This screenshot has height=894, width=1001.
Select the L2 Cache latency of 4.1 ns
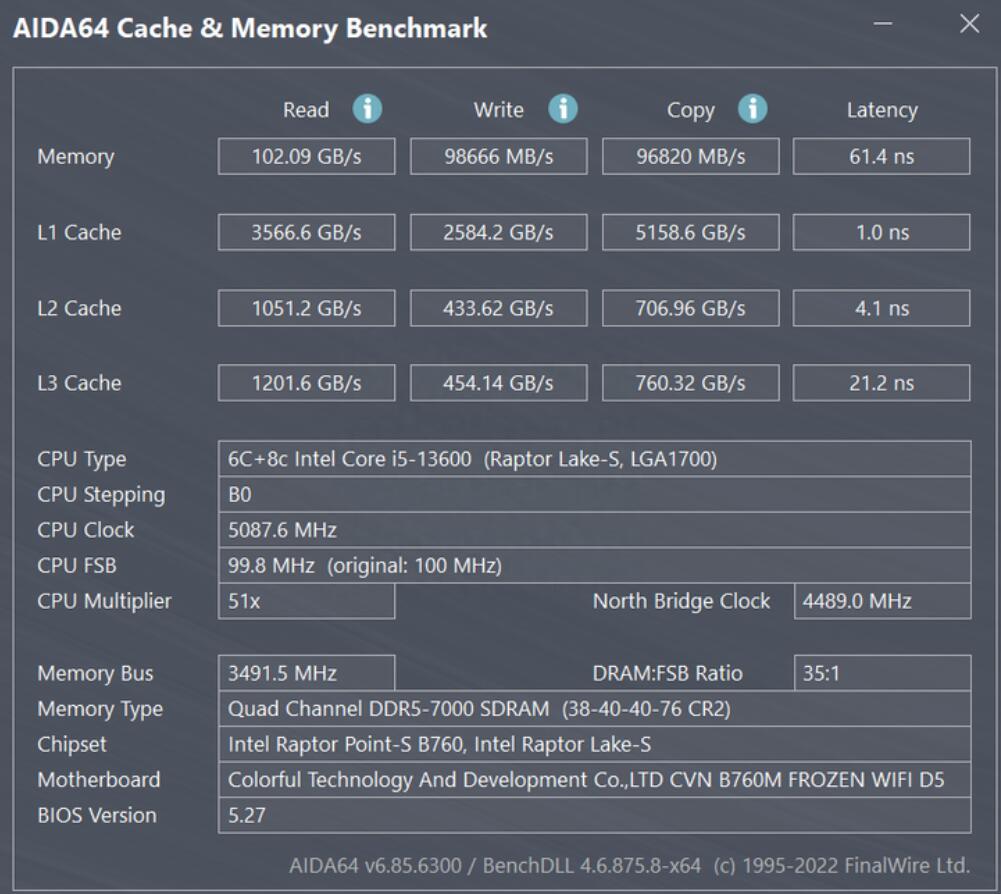click(x=881, y=307)
